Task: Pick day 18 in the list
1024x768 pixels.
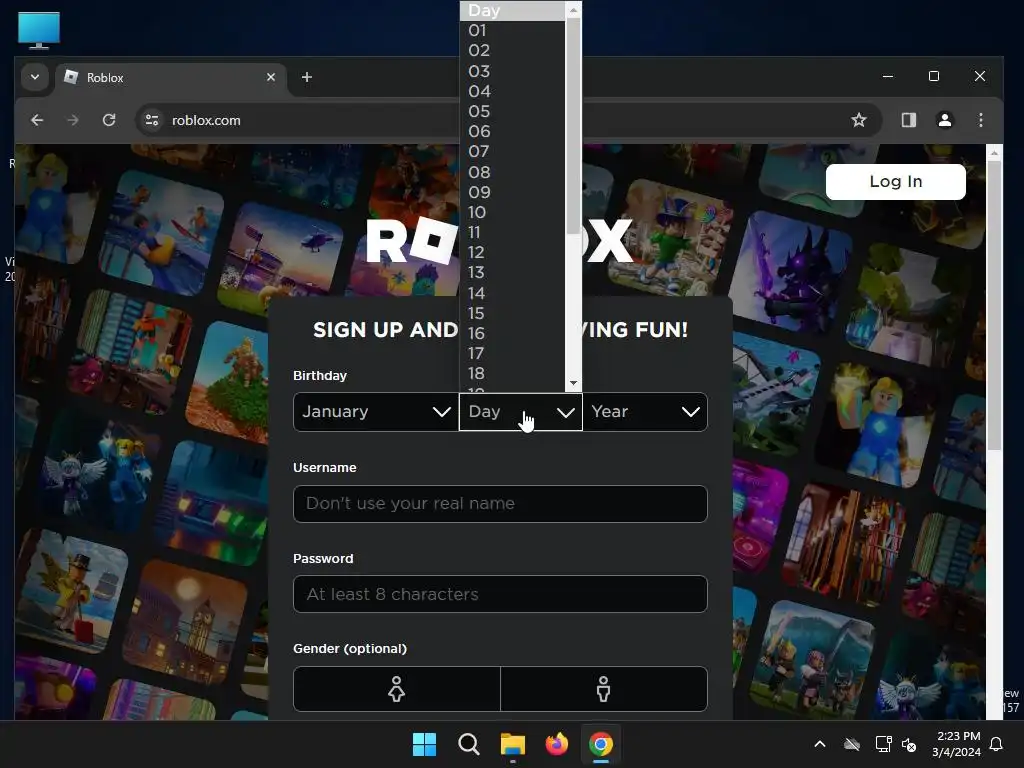Action: coord(512,374)
